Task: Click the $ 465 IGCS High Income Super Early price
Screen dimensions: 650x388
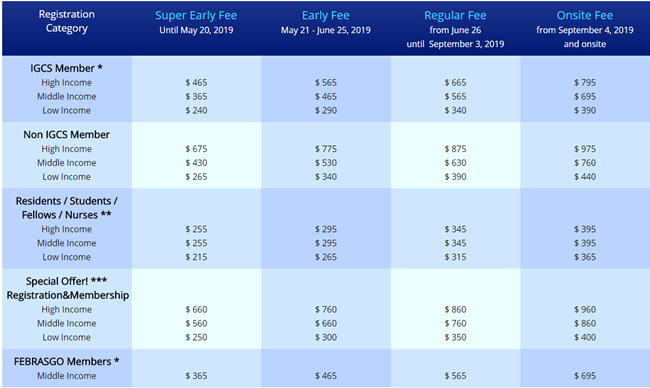Action: pyautogui.click(x=196, y=82)
